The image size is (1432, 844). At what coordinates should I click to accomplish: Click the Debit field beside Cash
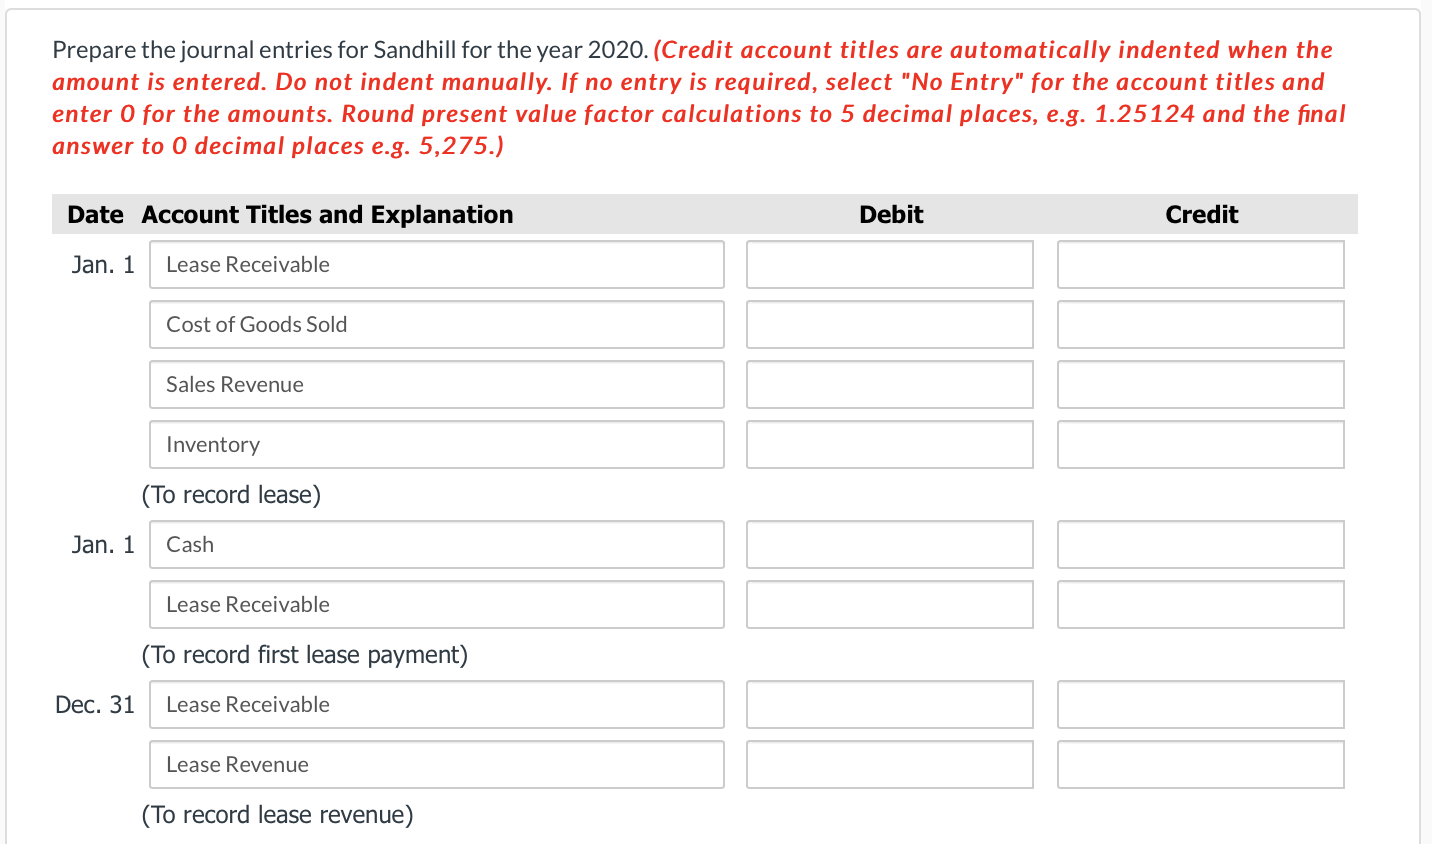tap(889, 544)
